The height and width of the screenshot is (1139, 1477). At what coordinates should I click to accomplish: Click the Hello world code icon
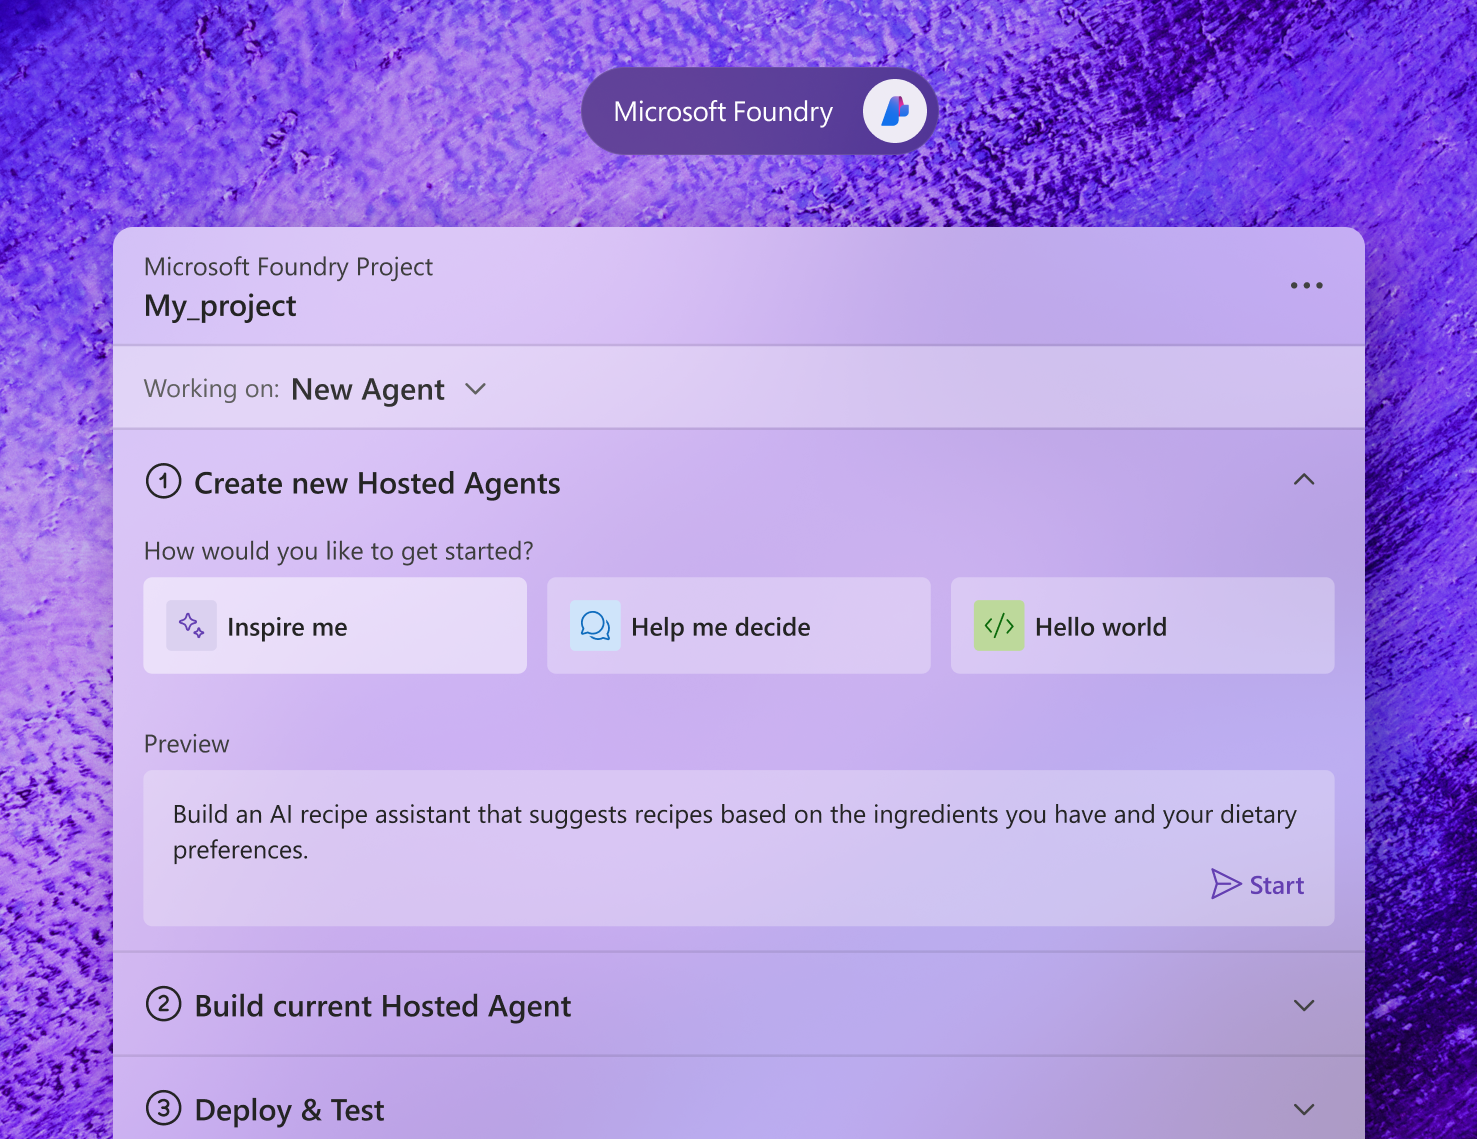coord(999,626)
